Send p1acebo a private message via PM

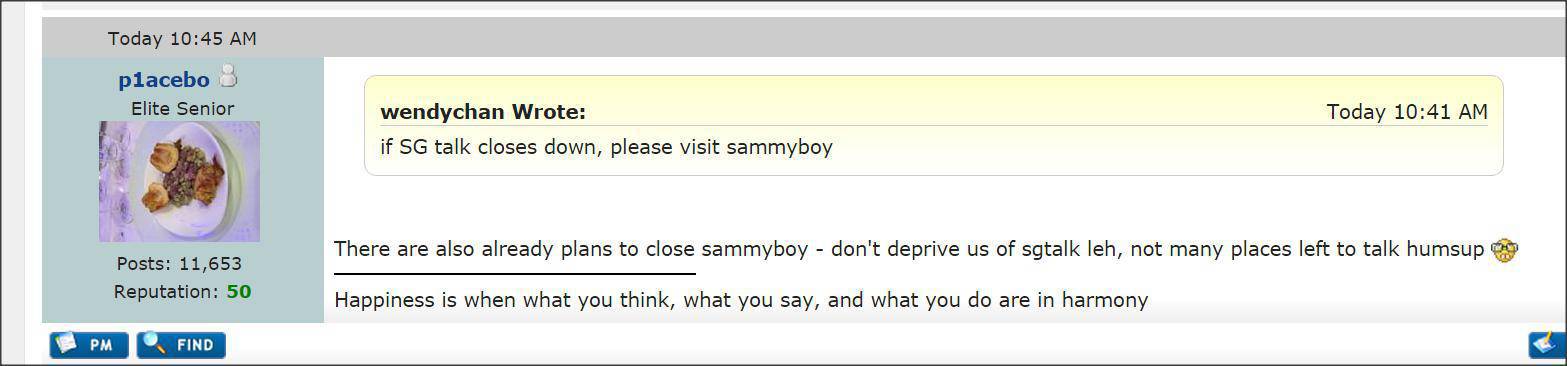click(89, 345)
